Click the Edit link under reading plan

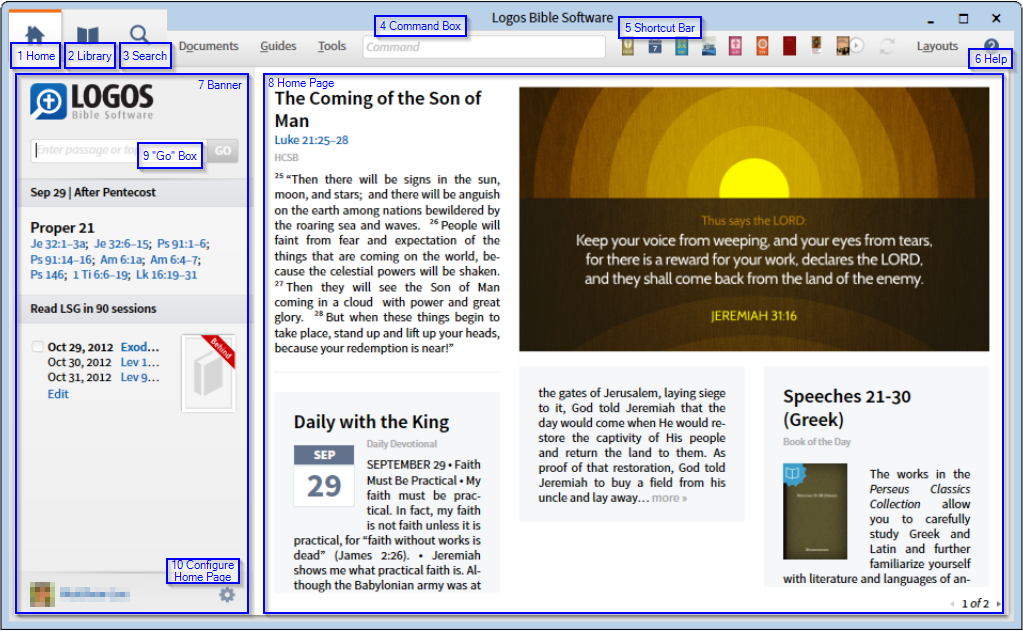coord(58,394)
